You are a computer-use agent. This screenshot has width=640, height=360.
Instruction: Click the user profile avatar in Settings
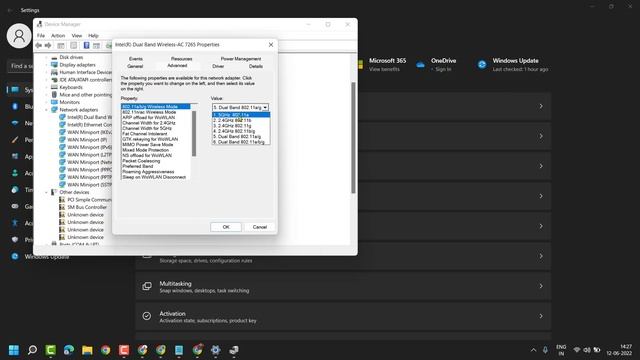tap(19, 36)
